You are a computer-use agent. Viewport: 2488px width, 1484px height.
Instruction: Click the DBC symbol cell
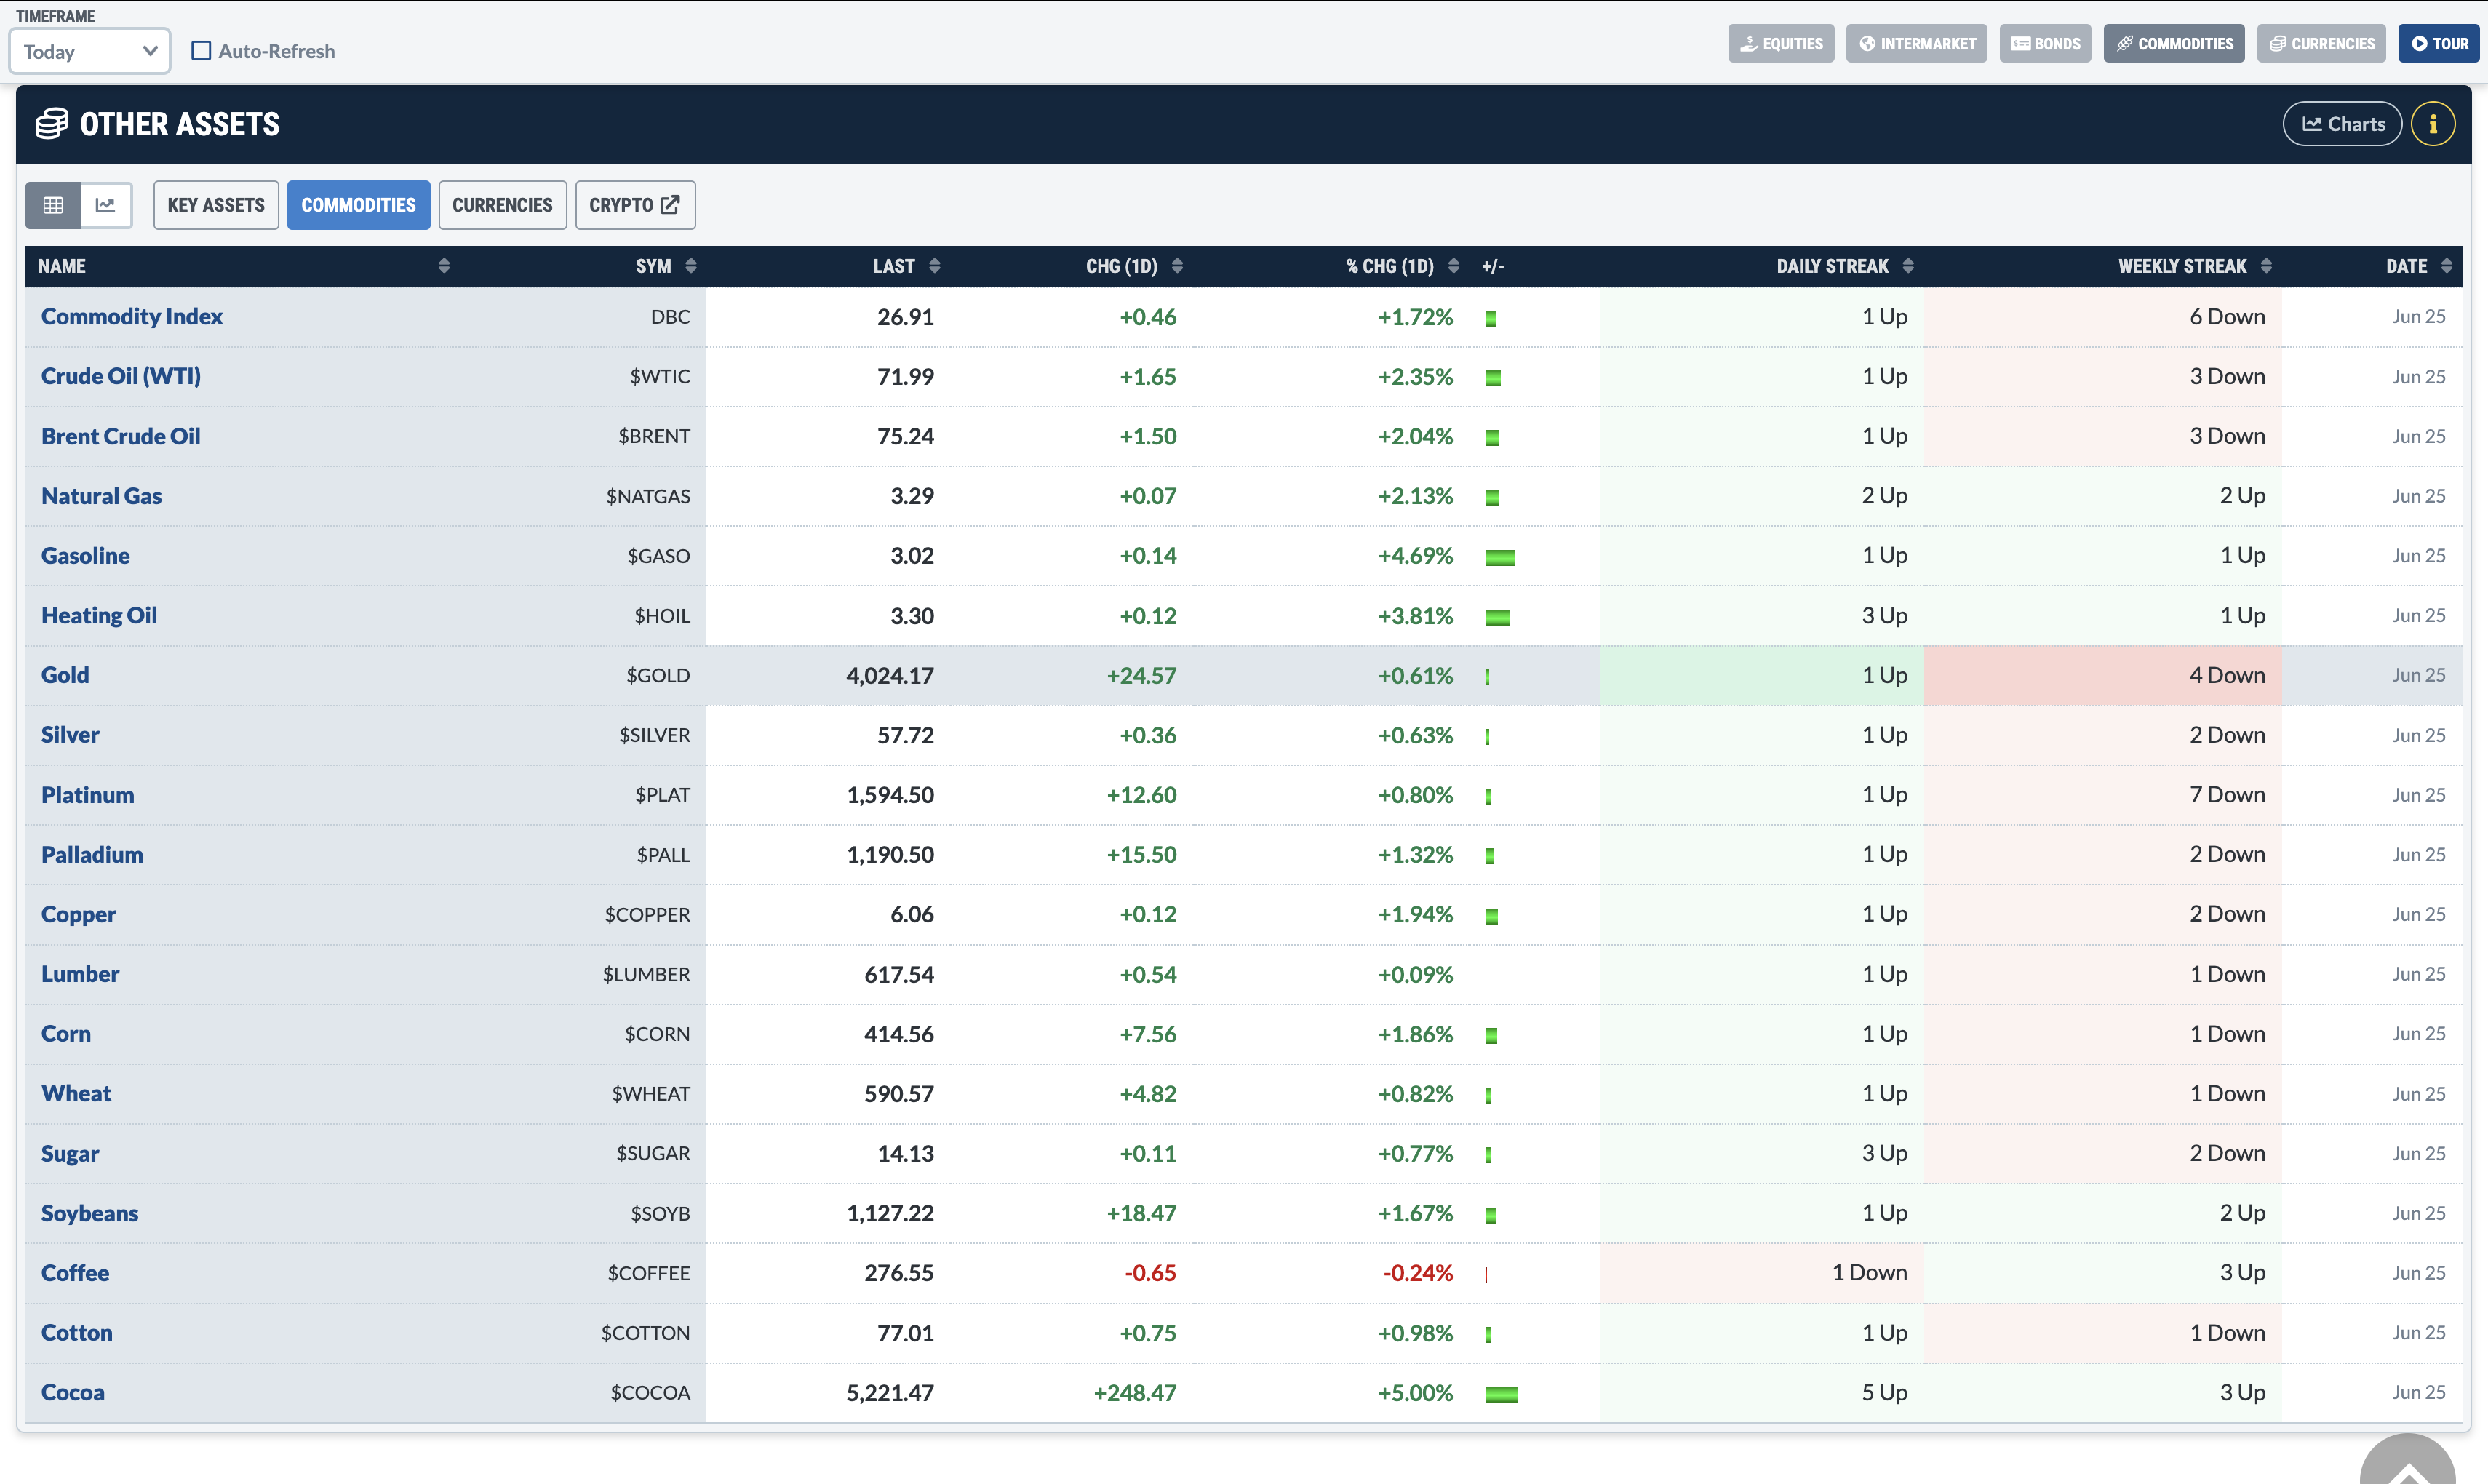click(x=670, y=317)
